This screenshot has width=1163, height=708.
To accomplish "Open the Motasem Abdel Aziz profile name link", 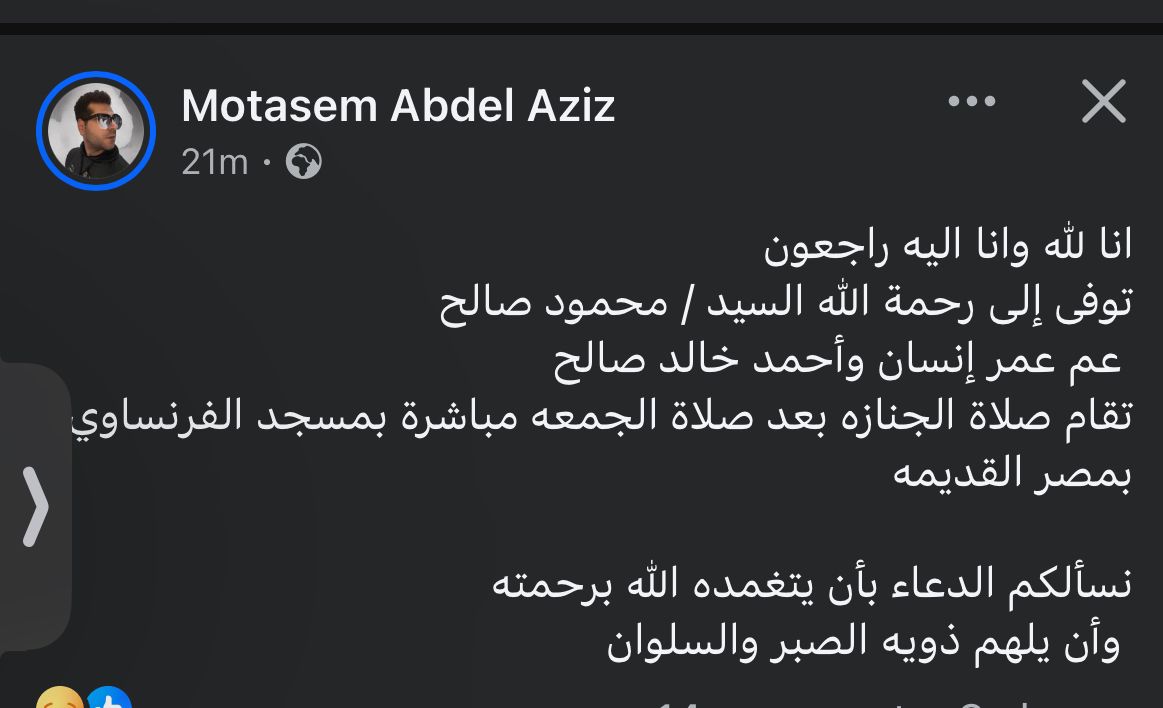I will (x=398, y=105).
